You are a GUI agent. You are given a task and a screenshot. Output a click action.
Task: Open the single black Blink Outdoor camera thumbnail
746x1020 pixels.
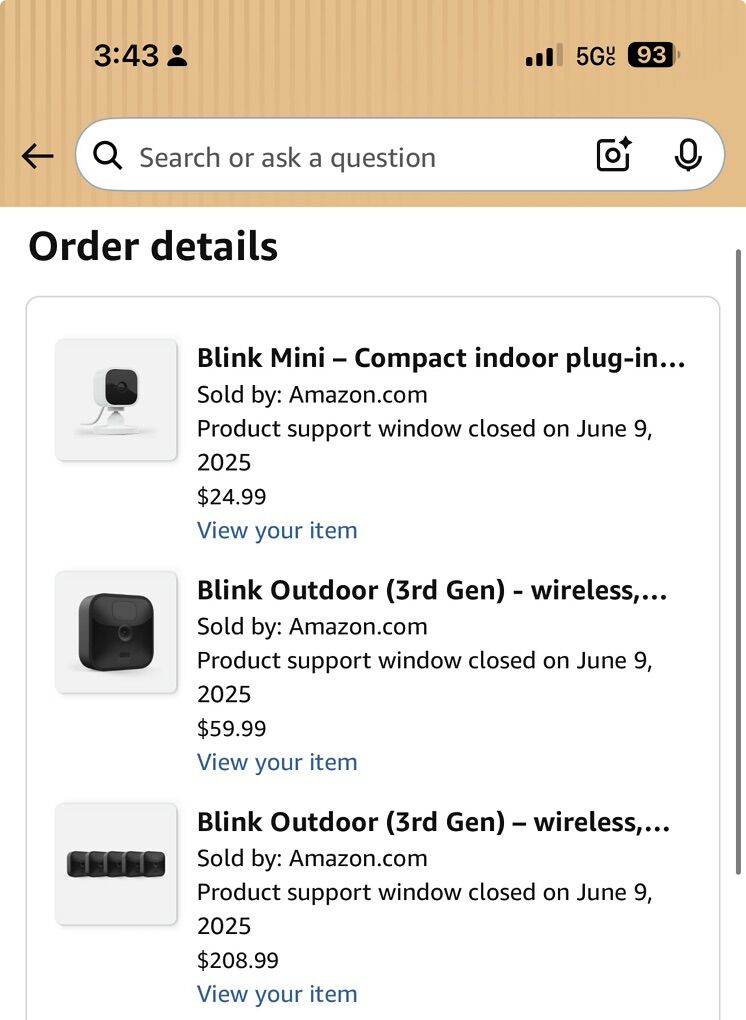[116, 632]
